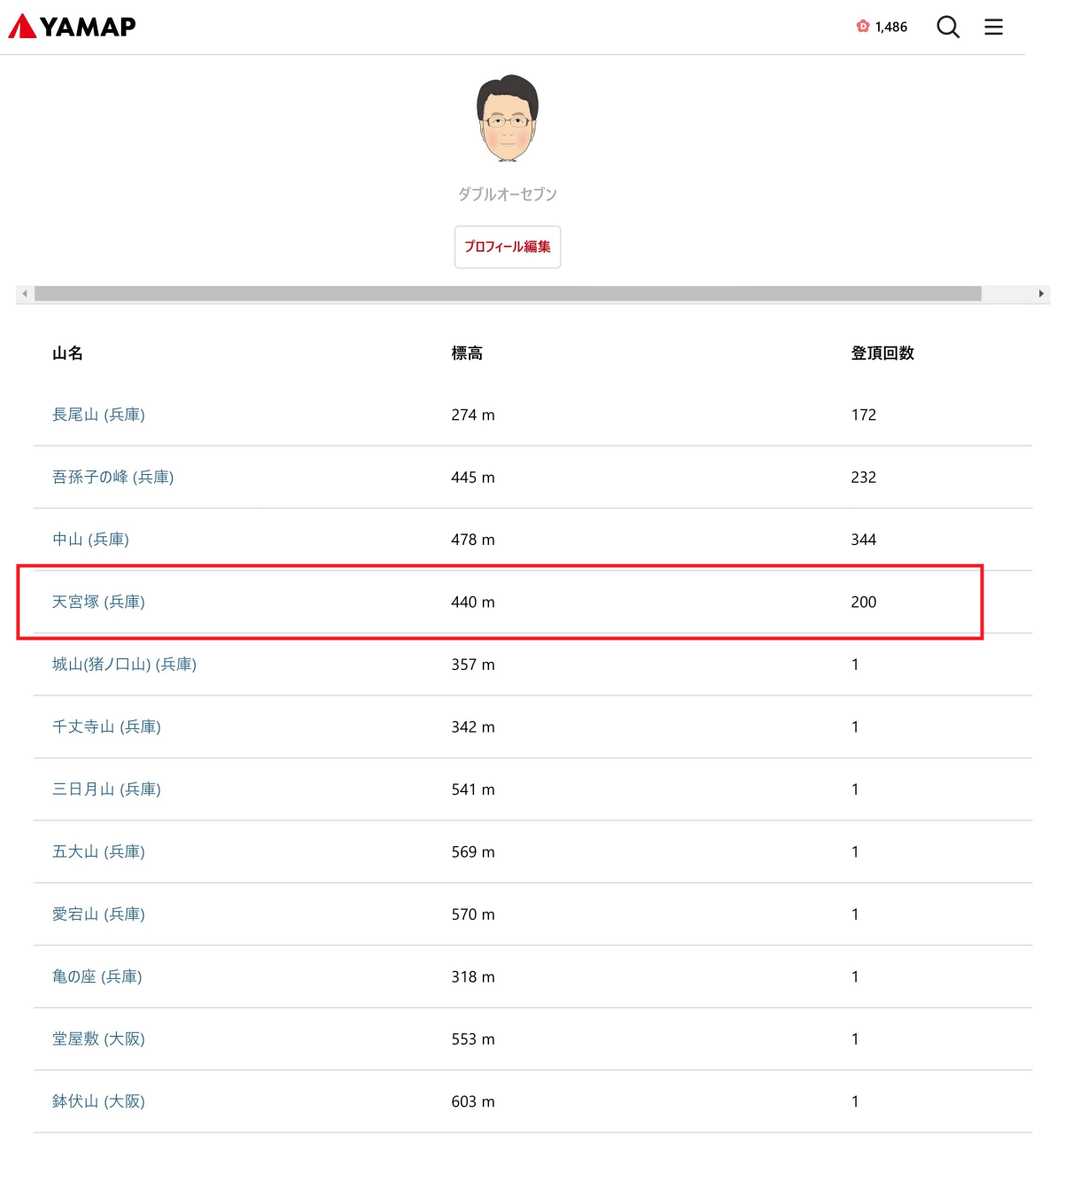Screen dimensions: 1079x1182
Task: Click the 登頂回数 column header
Action: pyautogui.click(x=882, y=353)
